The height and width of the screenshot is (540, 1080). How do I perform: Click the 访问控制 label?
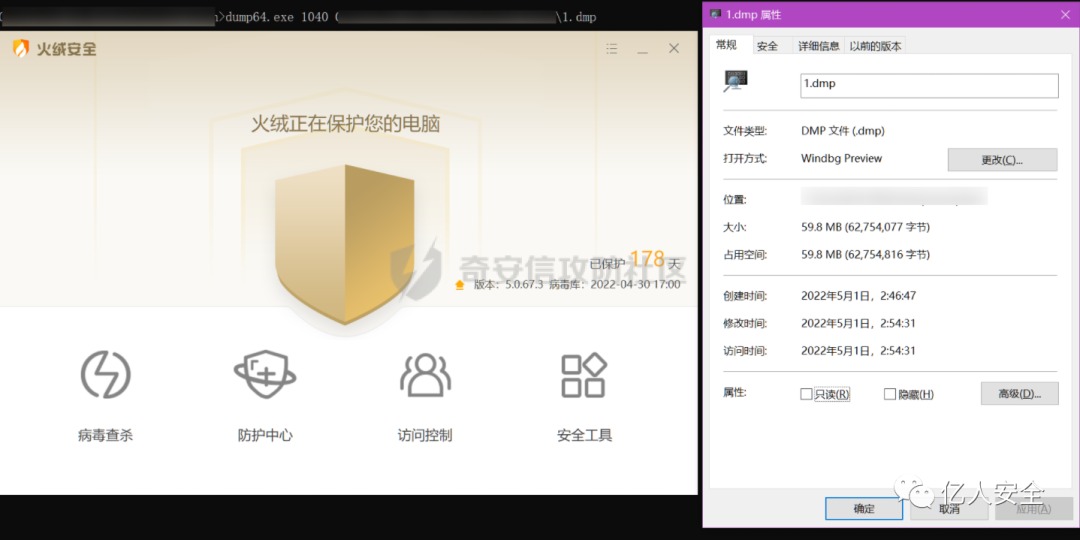point(425,435)
